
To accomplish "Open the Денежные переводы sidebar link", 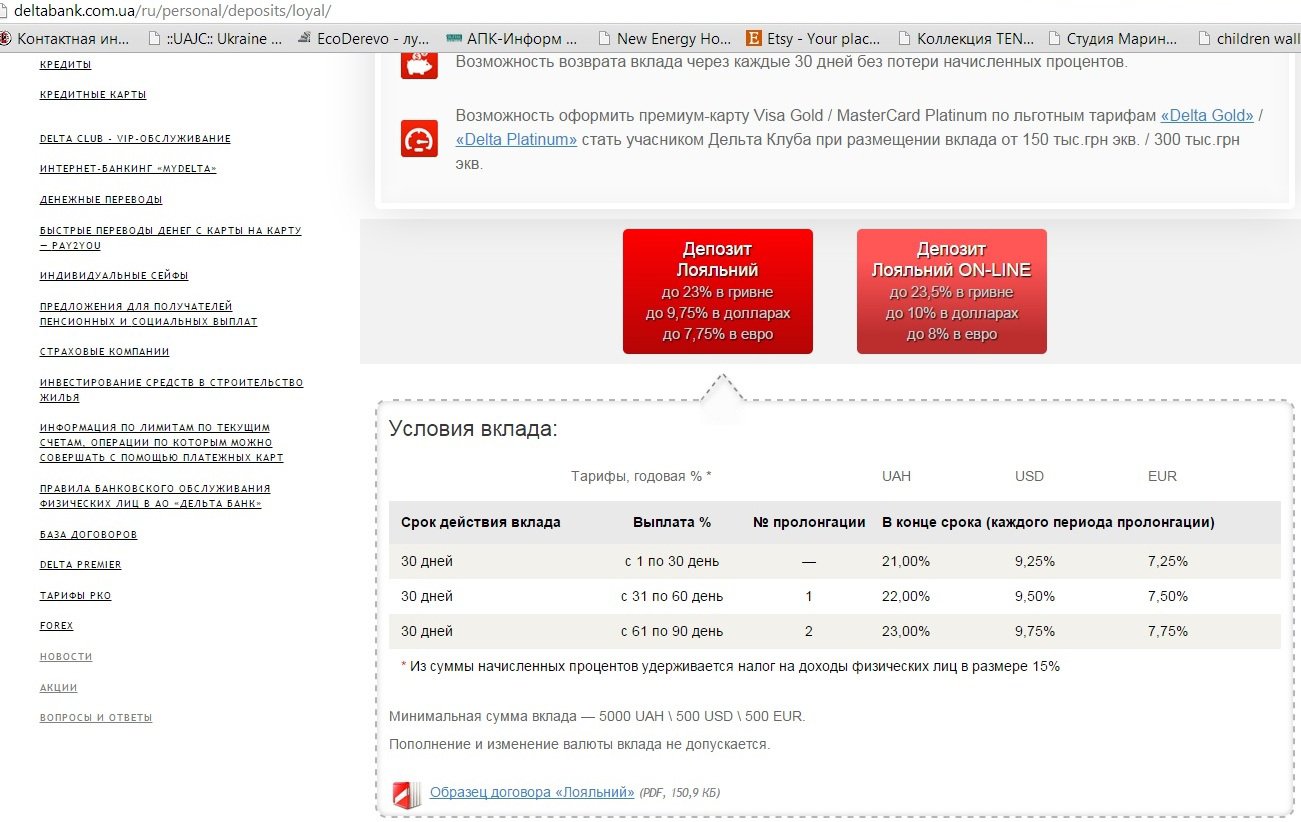I will click(101, 200).
